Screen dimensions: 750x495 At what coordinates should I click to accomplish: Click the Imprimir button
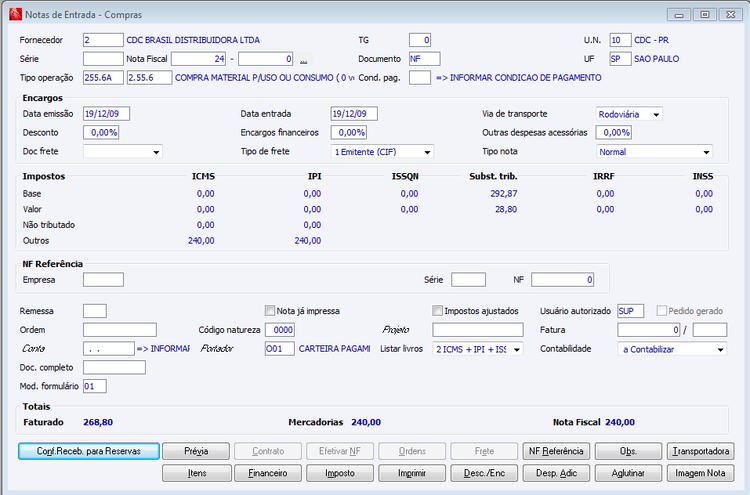pos(412,473)
